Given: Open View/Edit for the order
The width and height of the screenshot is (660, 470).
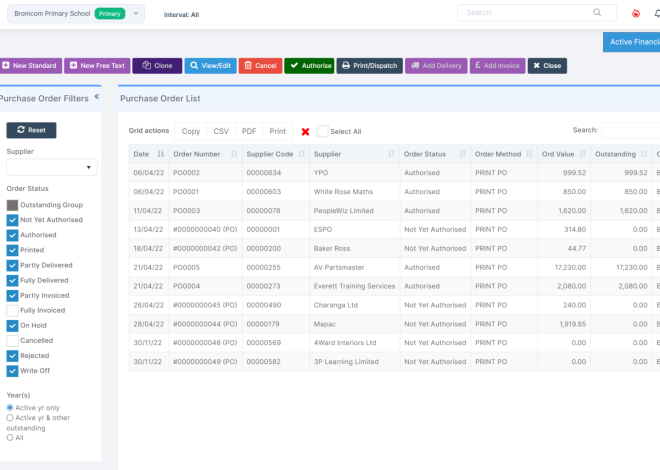Looking at the screenshot, I should coord(210,66).
